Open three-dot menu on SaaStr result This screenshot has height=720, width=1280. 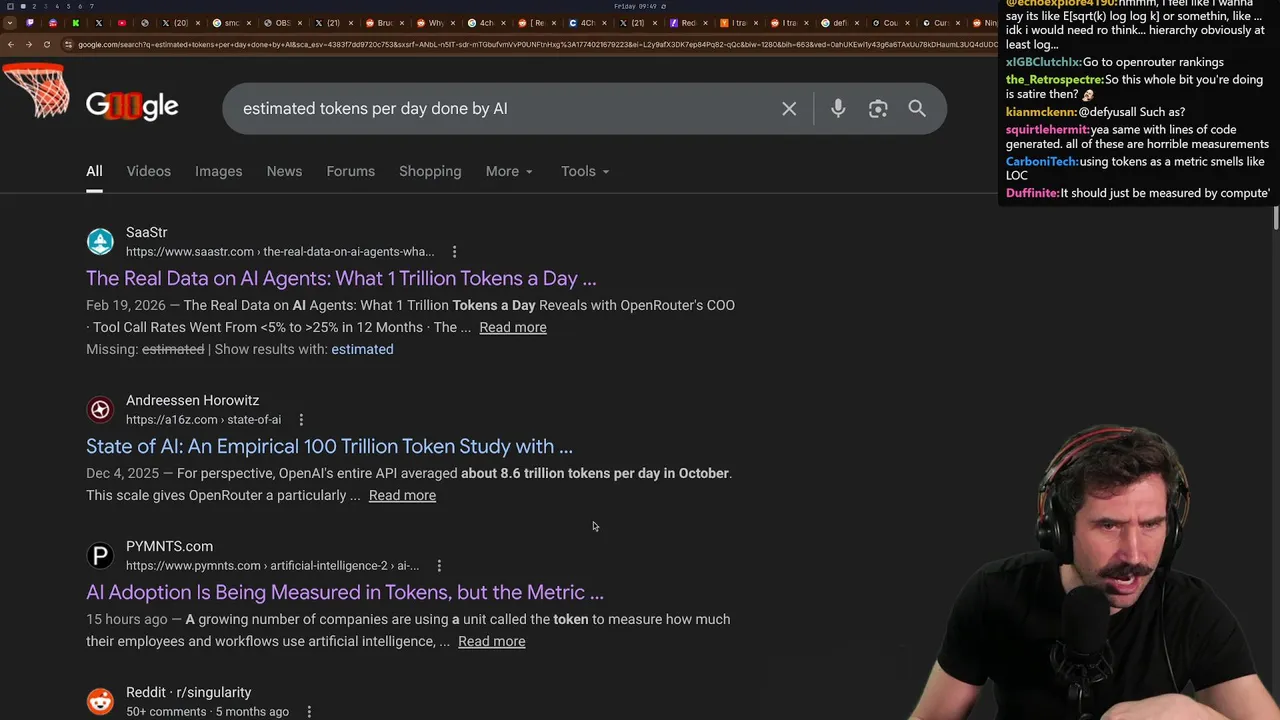[454, 252]
